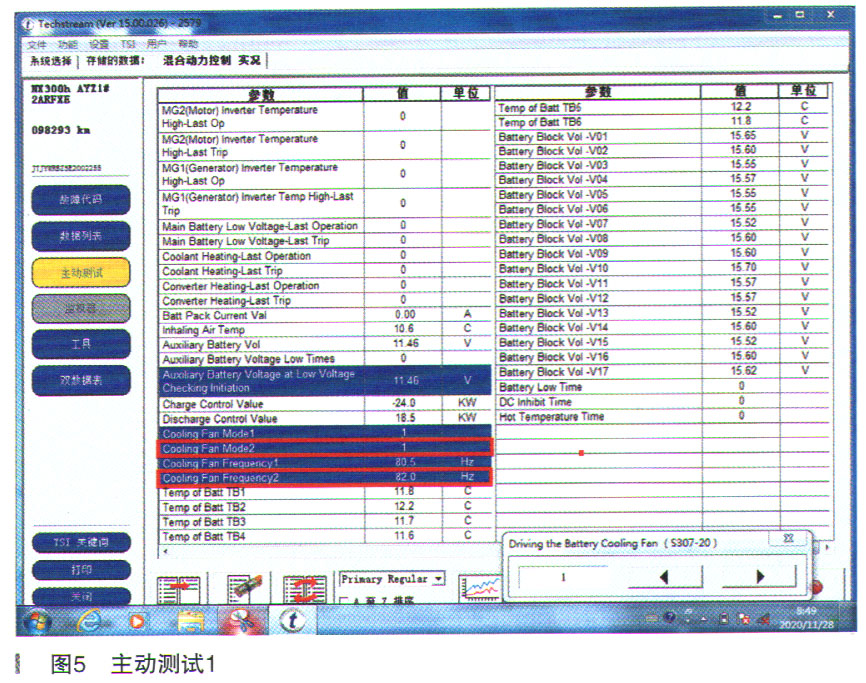Select the Auxiliary Battery Vol row
The width and height of the screenshot is (866, 683).
pyautogui.click(x=325, y=344)
